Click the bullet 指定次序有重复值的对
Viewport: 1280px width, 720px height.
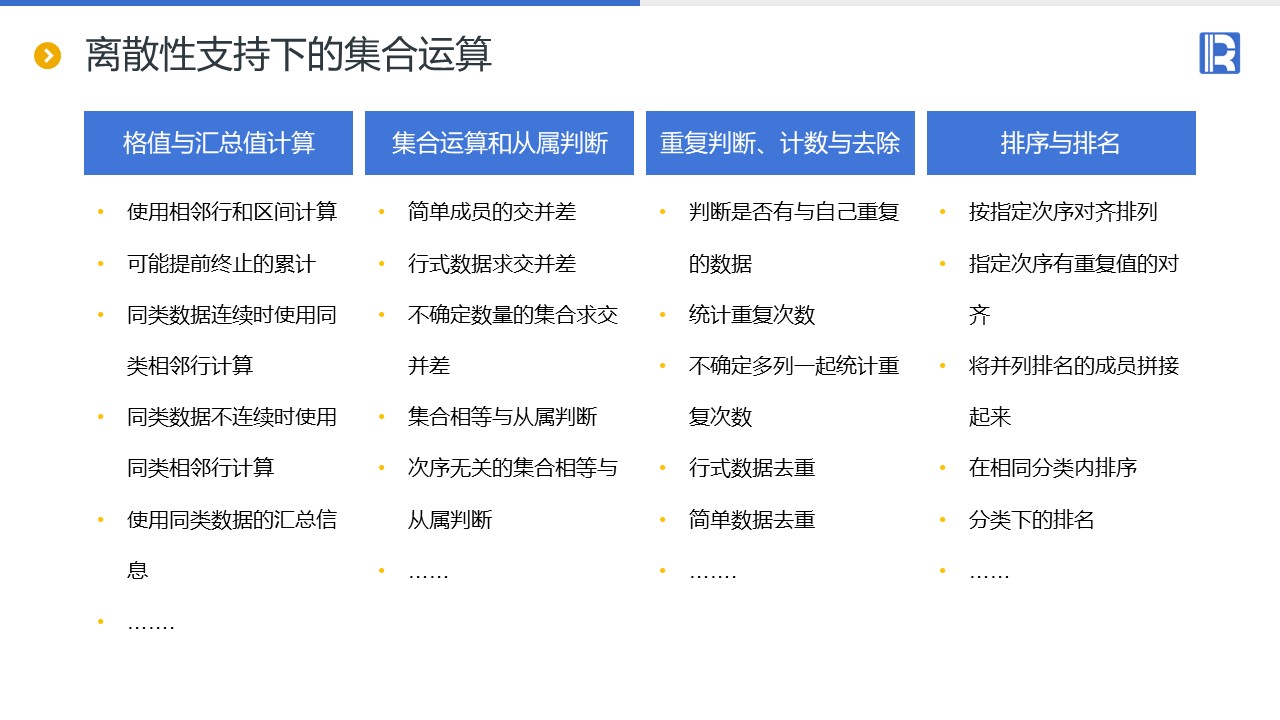(1074, 264)
